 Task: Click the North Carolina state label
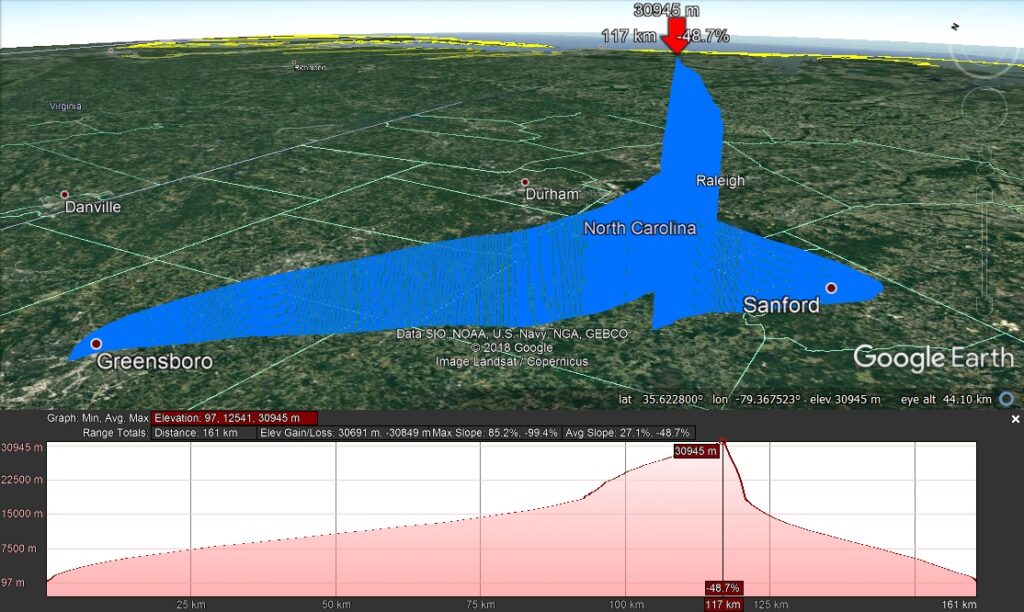point(639,228)
